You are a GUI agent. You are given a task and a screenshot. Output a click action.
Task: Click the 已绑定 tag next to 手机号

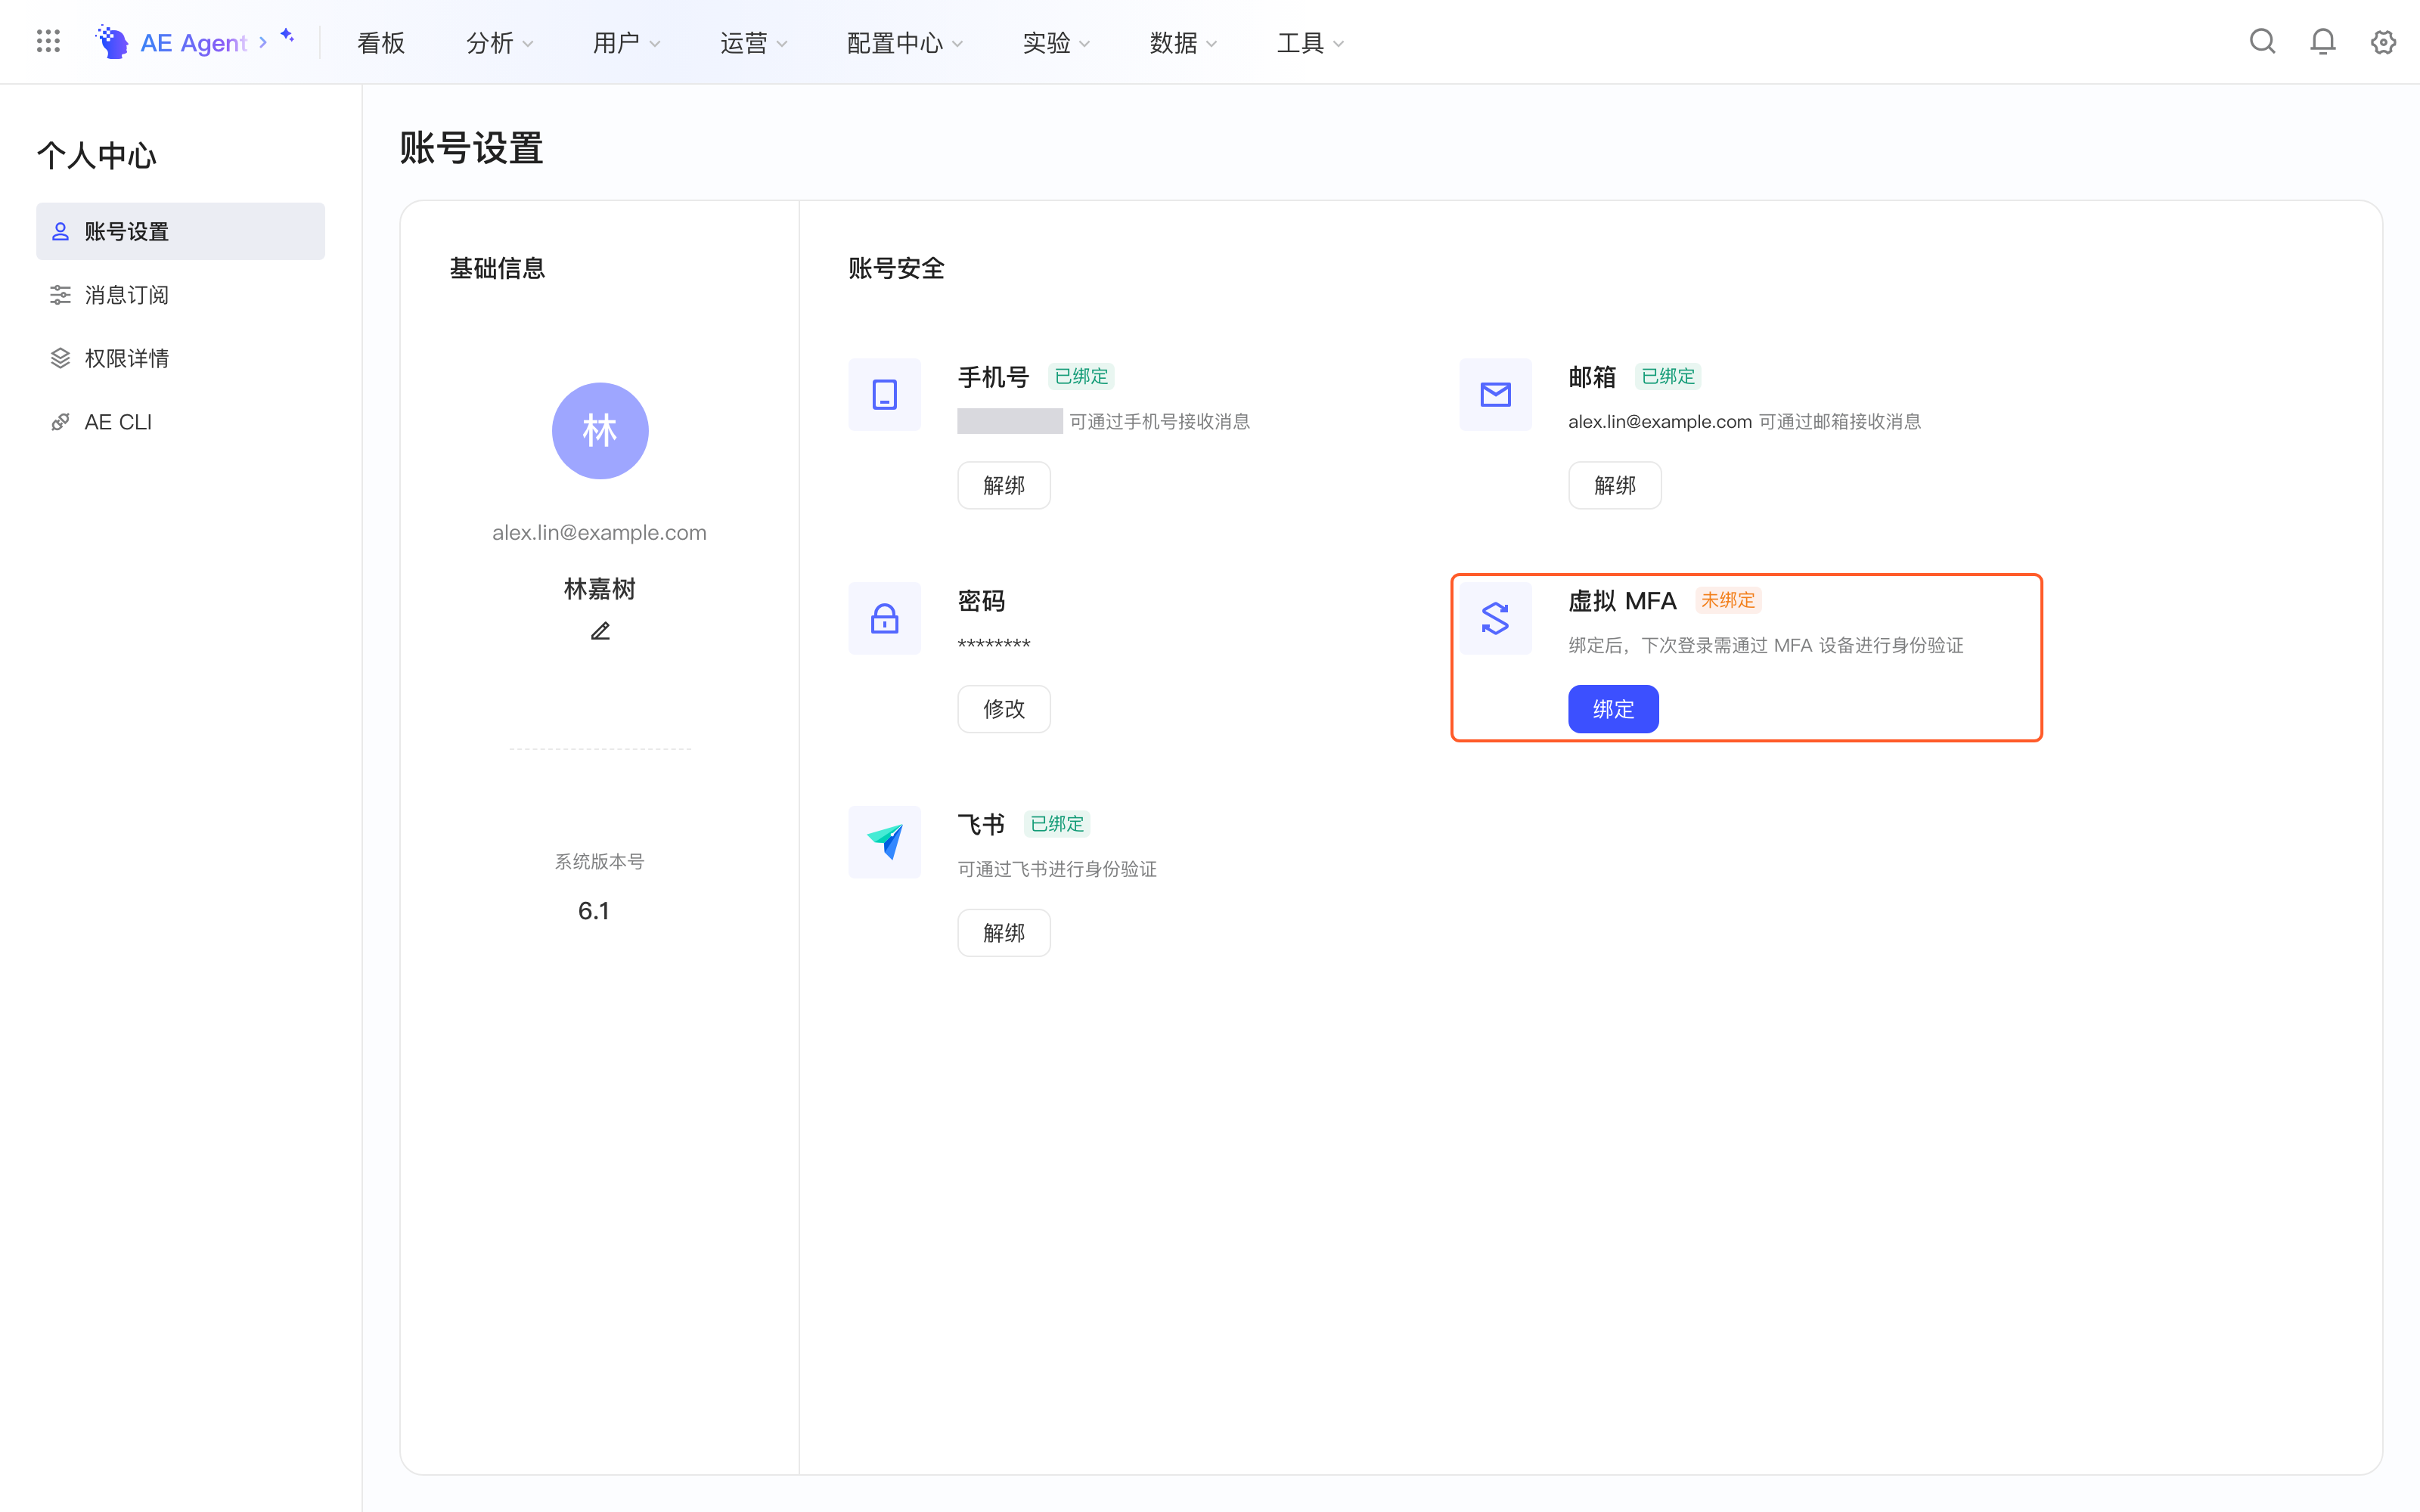(x=1081, y=376)
